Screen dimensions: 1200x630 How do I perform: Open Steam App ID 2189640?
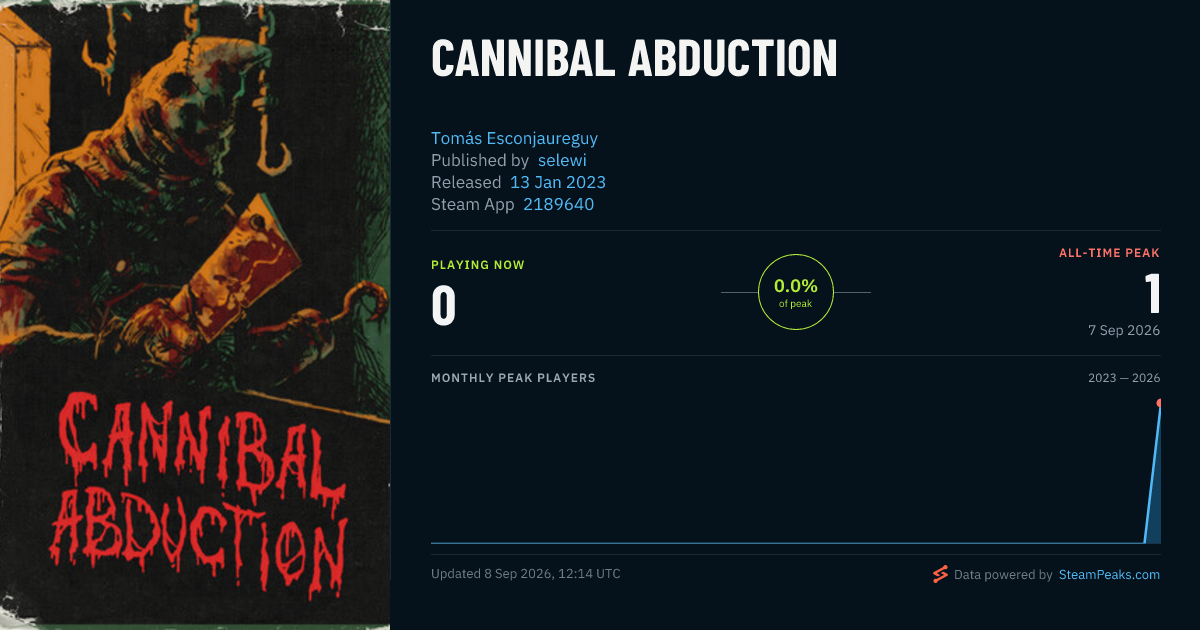pyautogui.click(x=558, y=204)
